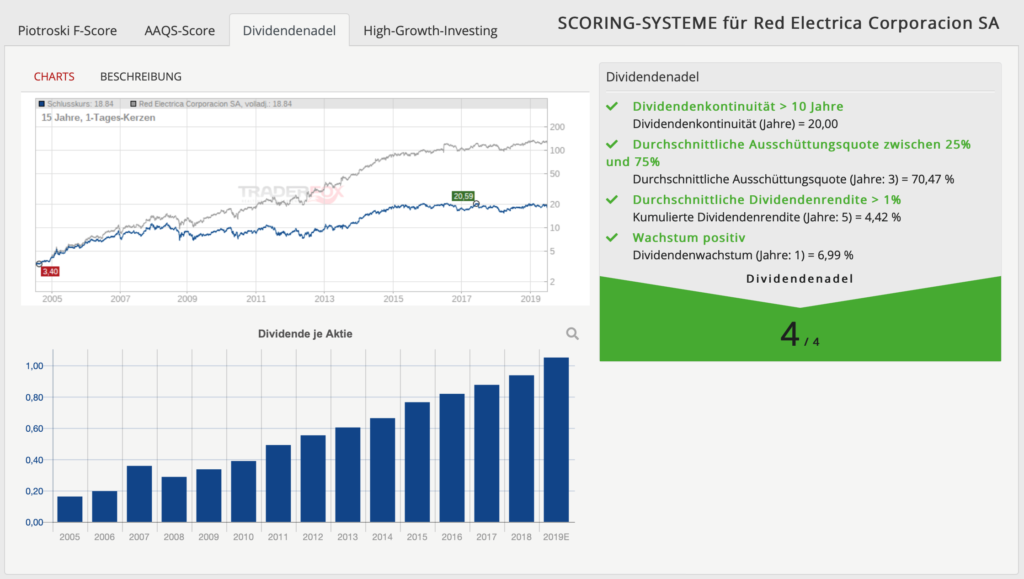
Task: Click the 2013 dividend bar
Action: coord(347,475)
